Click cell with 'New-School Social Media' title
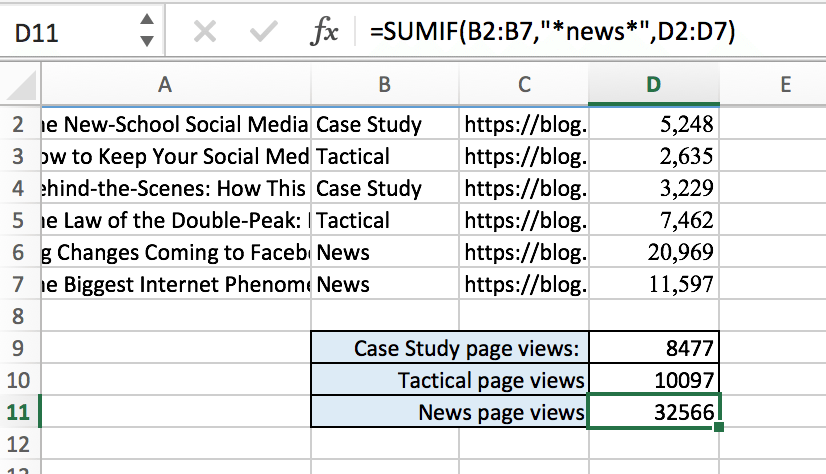Screen dimensions: 826x474 pos(176,124)
